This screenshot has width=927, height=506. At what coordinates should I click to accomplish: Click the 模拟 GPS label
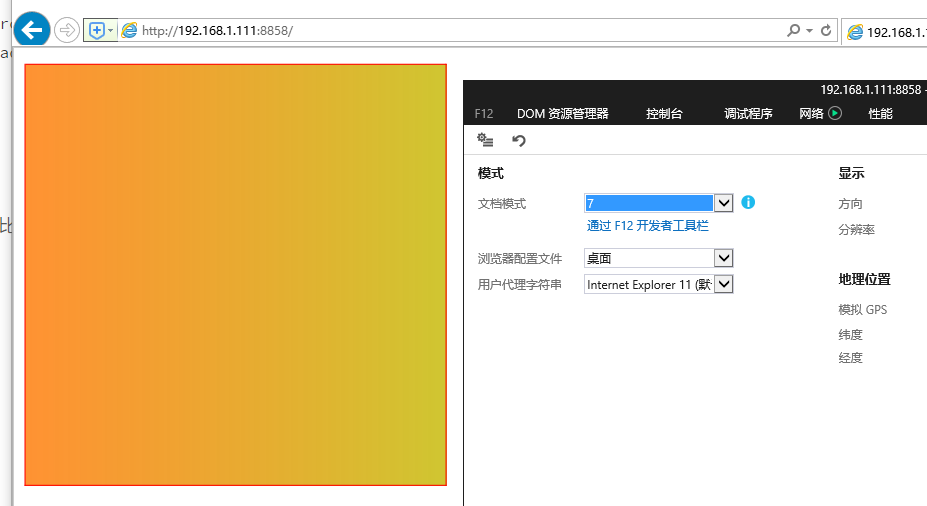[x=863, y=310]
